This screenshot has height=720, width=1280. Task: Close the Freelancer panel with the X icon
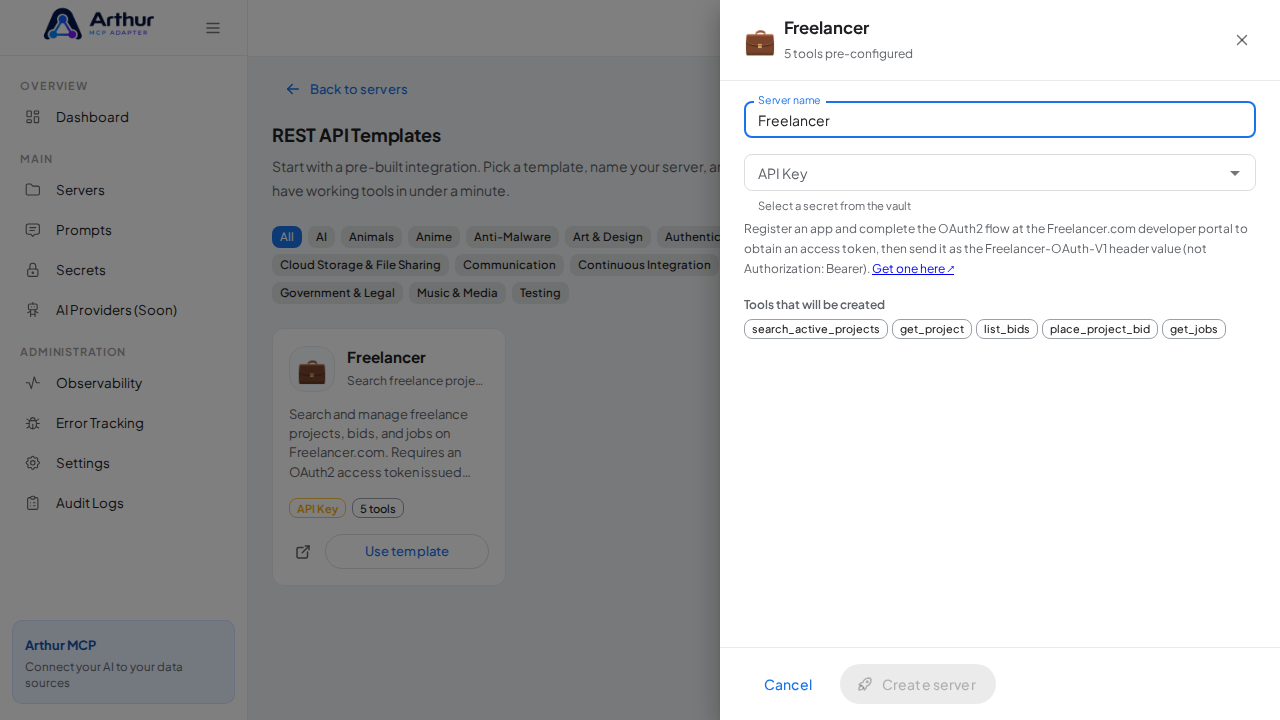pyautogui.click(x=1242, y=40)
